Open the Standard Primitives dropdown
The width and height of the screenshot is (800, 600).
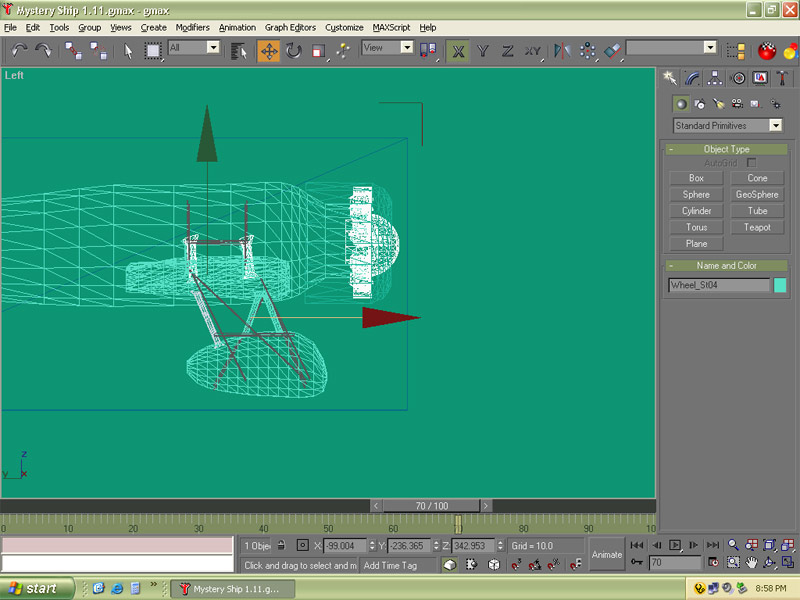pos(775,126)
